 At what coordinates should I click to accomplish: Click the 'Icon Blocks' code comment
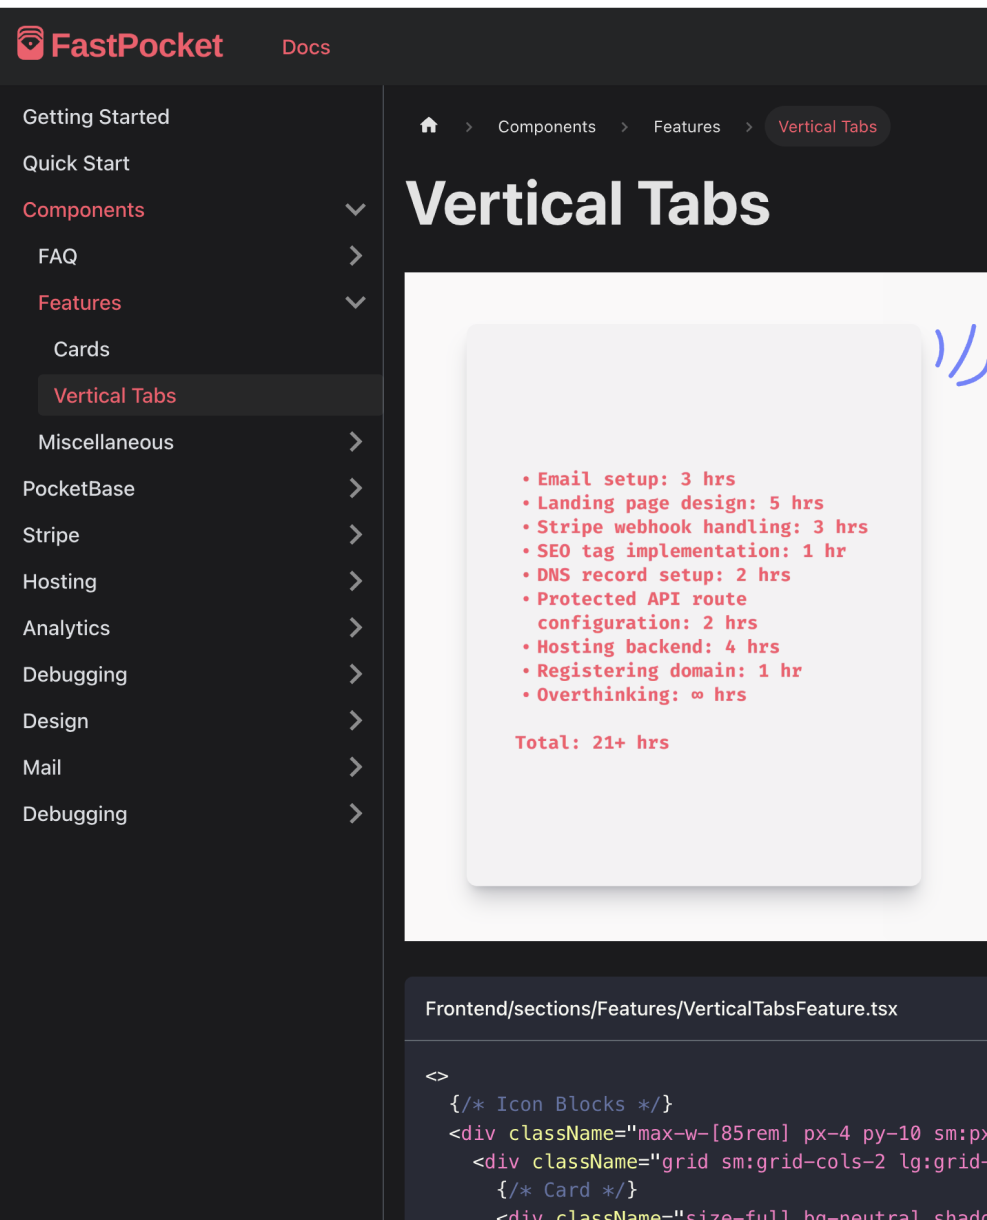coord(561,1104)
